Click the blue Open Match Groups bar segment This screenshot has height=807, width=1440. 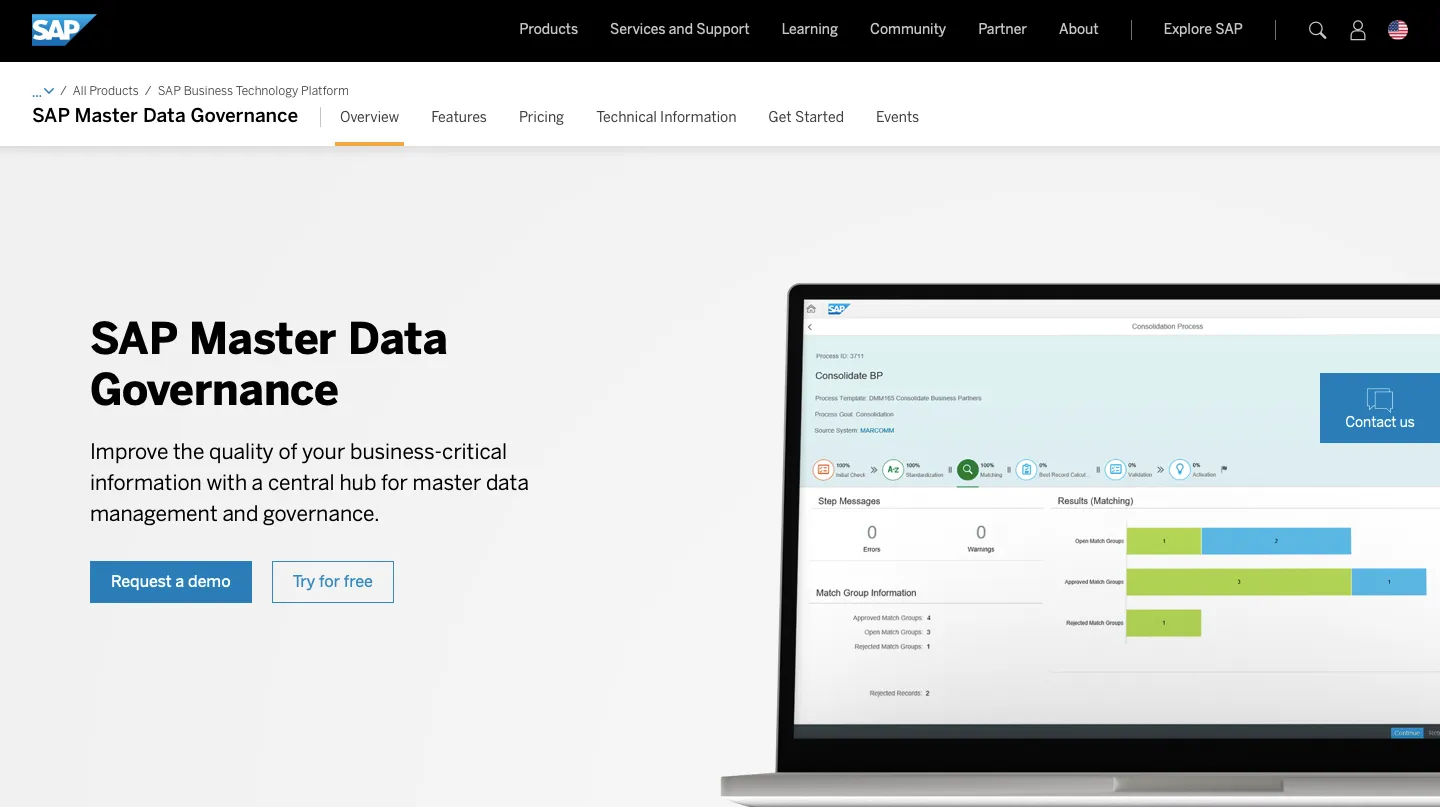[1276, 541]
